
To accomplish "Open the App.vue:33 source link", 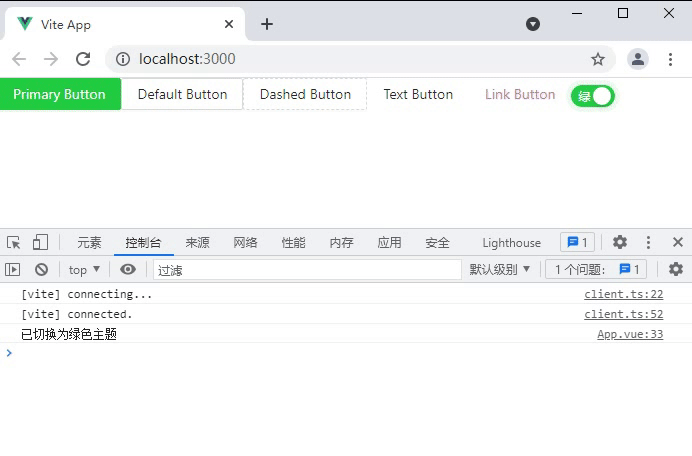I will pos(630,334).
